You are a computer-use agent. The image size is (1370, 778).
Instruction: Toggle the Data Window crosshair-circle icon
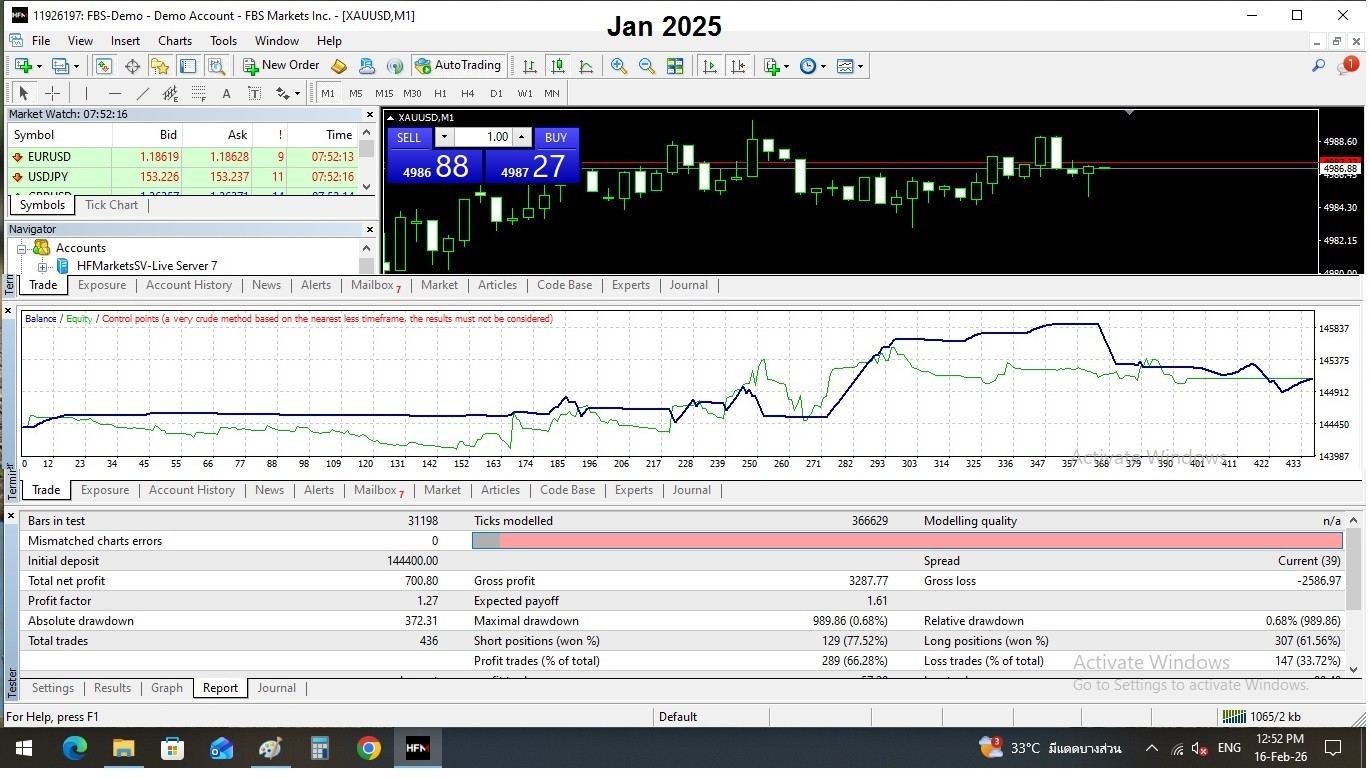pyautogui.click(x=132, y=66)
